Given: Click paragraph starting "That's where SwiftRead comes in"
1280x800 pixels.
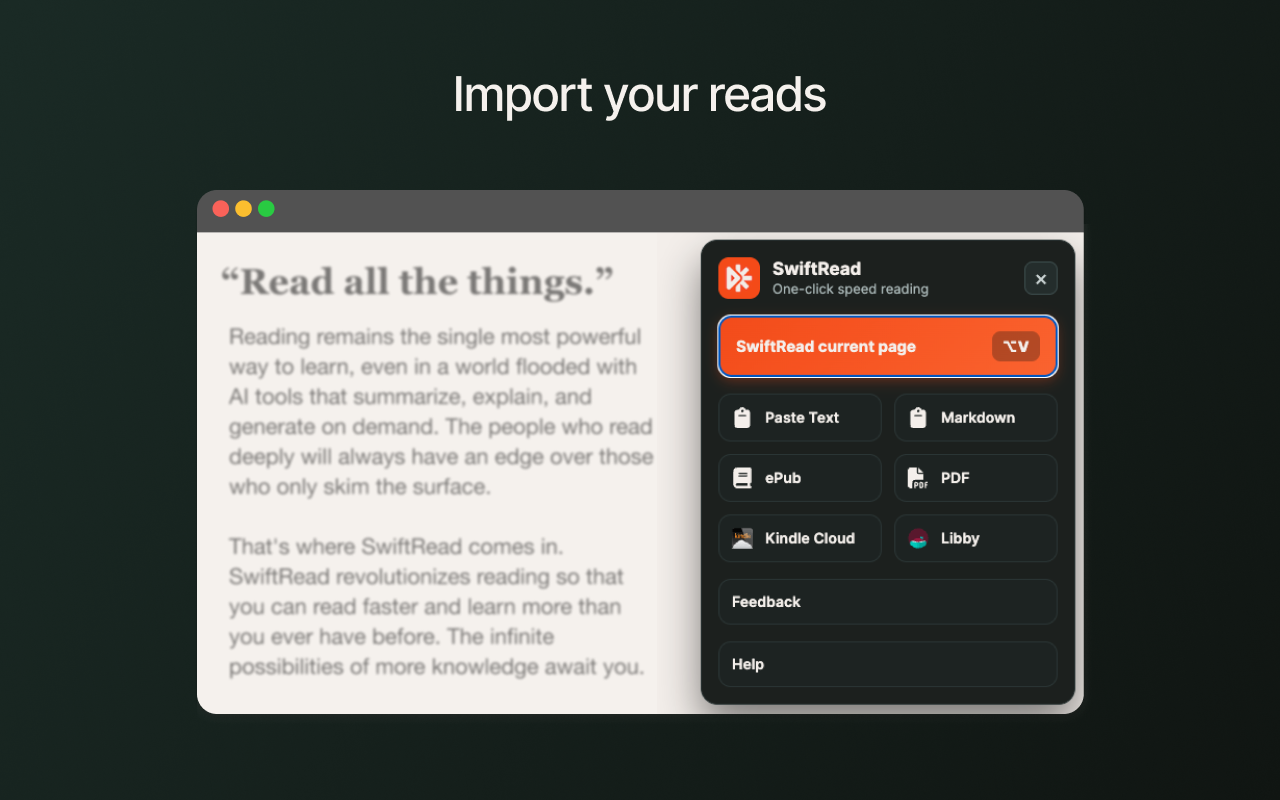Looking at the screenshot, I should tap(437, 607).
